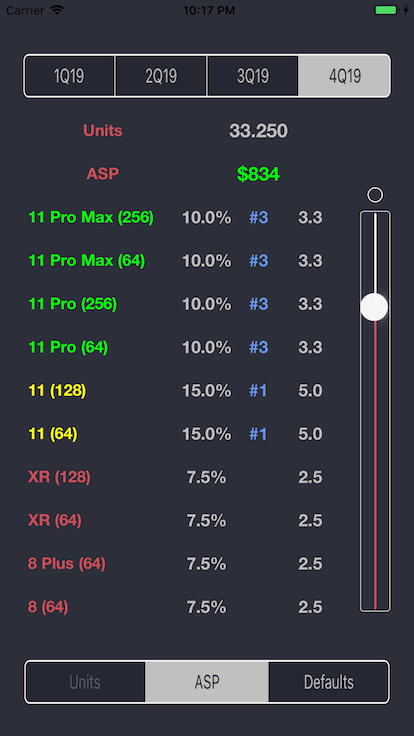Image resolution: width=414 pixels, height=736 pixels.
Task: Tap 3.3 units for 11 Pro (256)
Action: [x=310, y=304]
